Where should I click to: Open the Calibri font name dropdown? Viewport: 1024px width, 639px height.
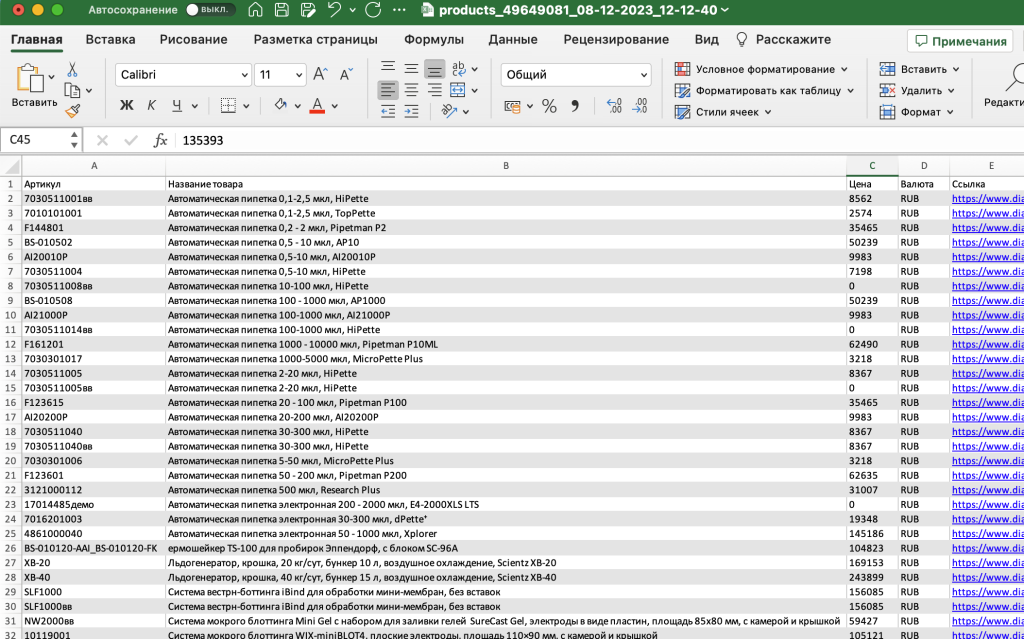[245, 75]
